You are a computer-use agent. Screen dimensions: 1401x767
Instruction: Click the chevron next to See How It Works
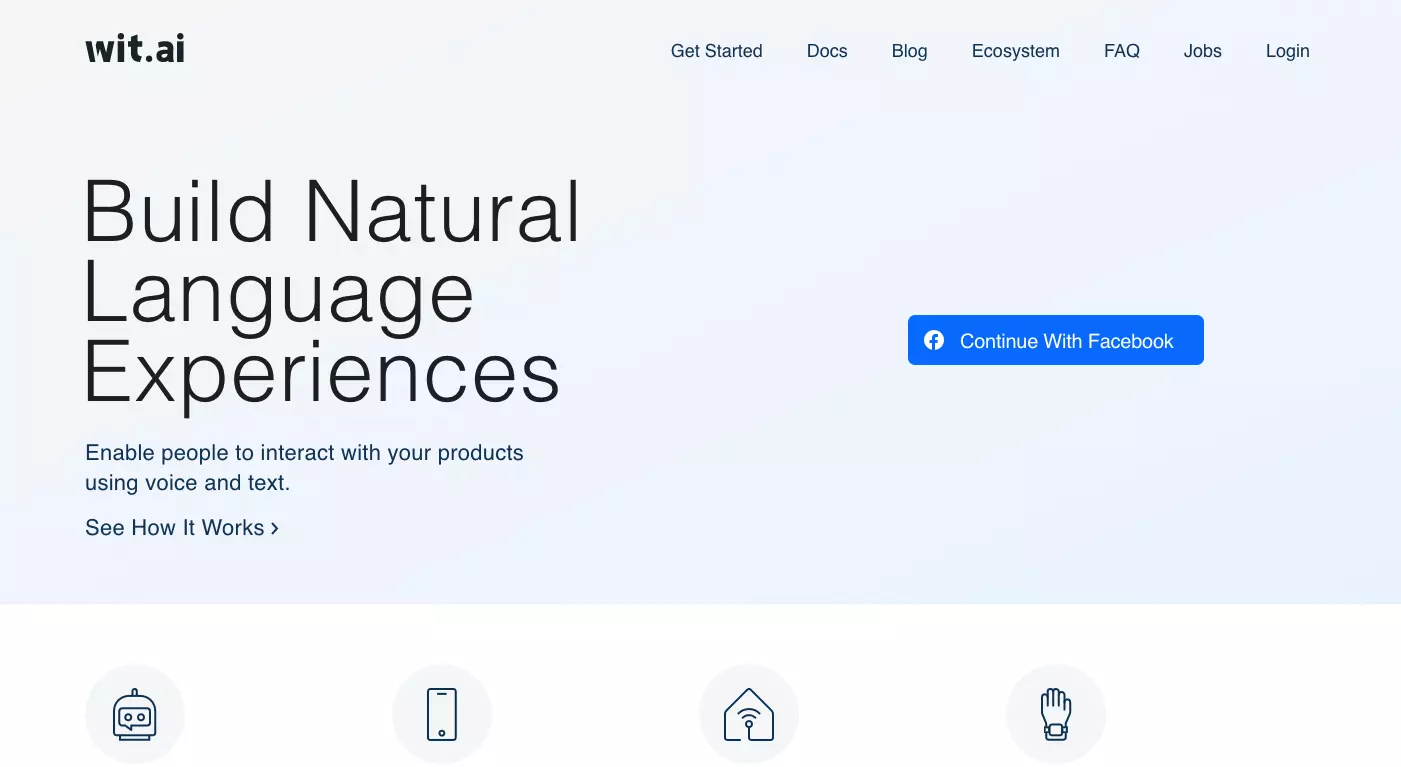pos(274,528)
